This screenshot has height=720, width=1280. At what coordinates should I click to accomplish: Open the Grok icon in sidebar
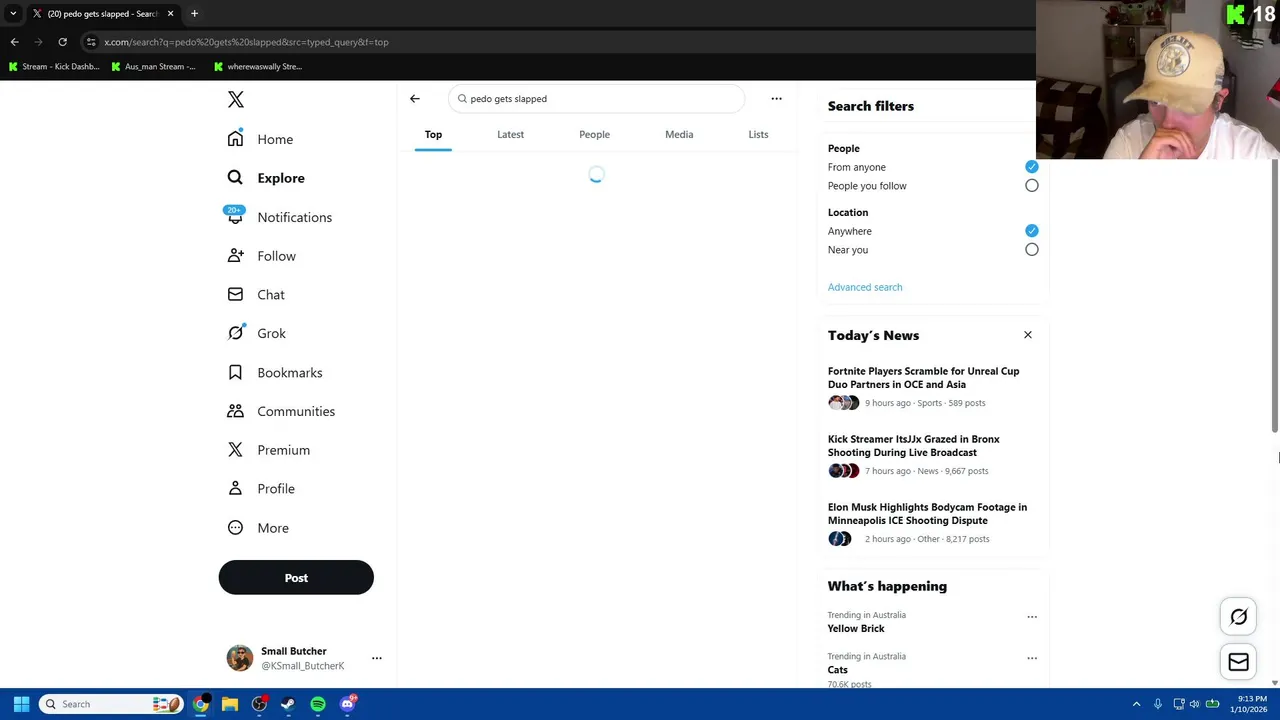[x=235, y=333]
